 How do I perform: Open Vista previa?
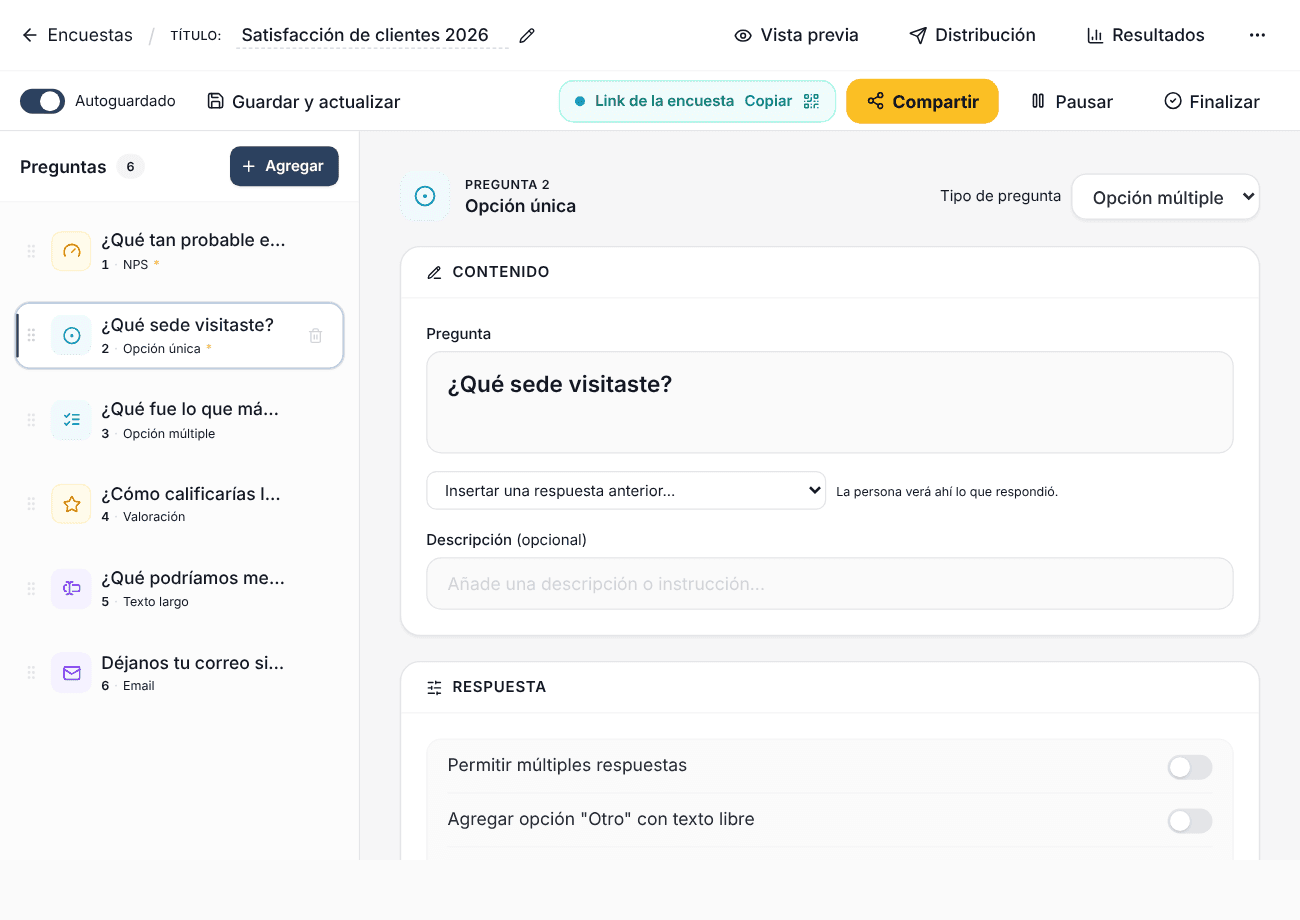pyautogui.click(x=796, y=35)
